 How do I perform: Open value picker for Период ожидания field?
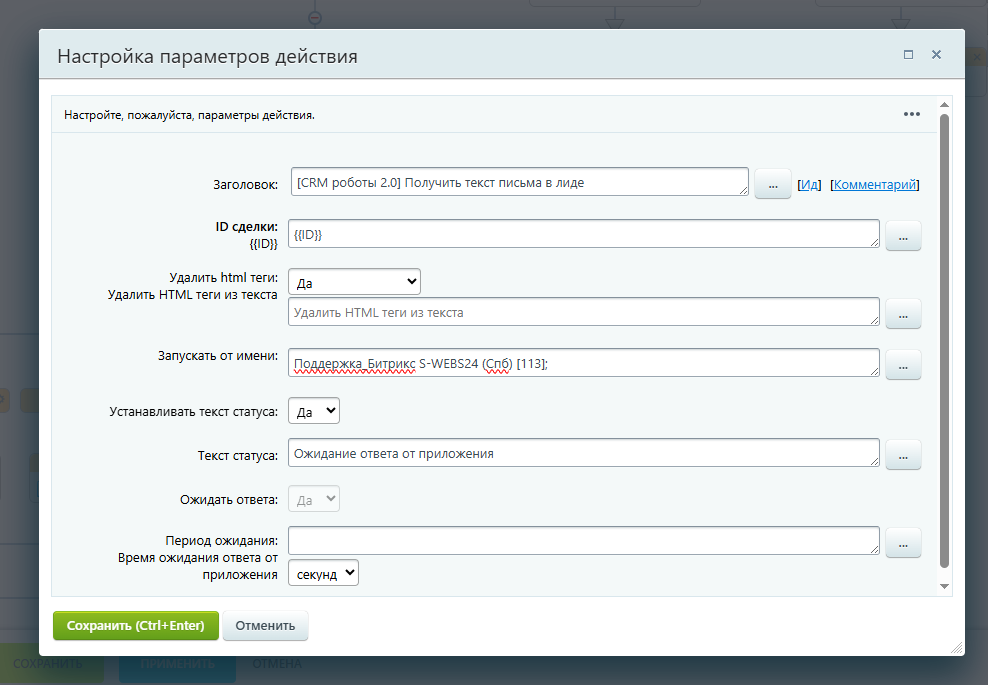(x=903, y=543)
